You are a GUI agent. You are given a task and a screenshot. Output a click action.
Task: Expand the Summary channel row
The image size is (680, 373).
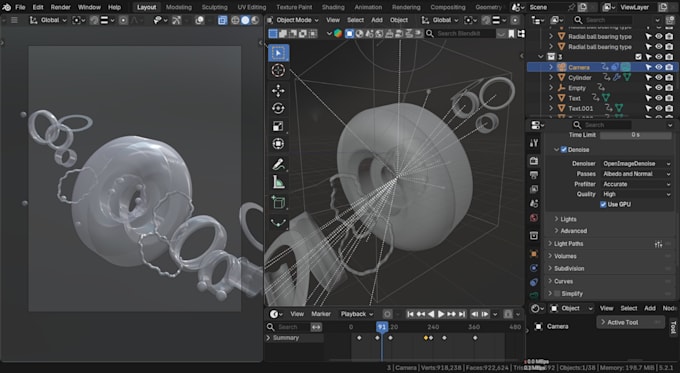pyautogui.click(x=268, y=338)
